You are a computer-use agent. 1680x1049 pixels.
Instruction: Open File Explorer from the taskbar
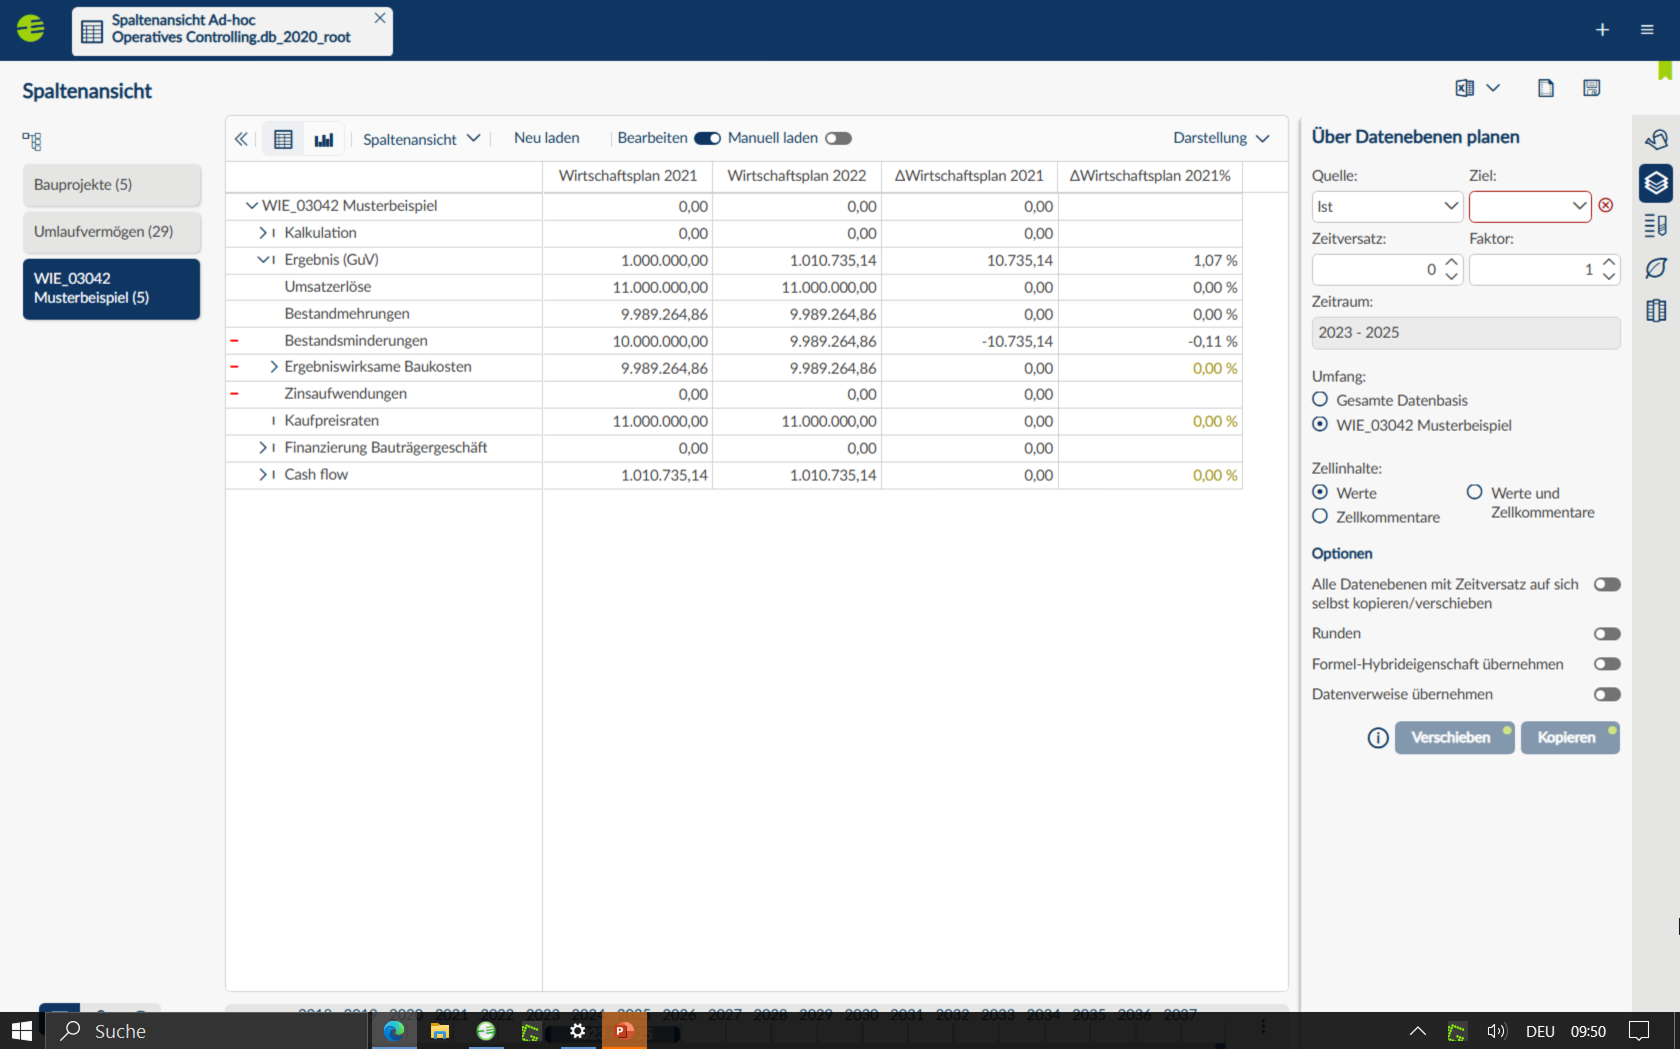tap(440, 1031)
